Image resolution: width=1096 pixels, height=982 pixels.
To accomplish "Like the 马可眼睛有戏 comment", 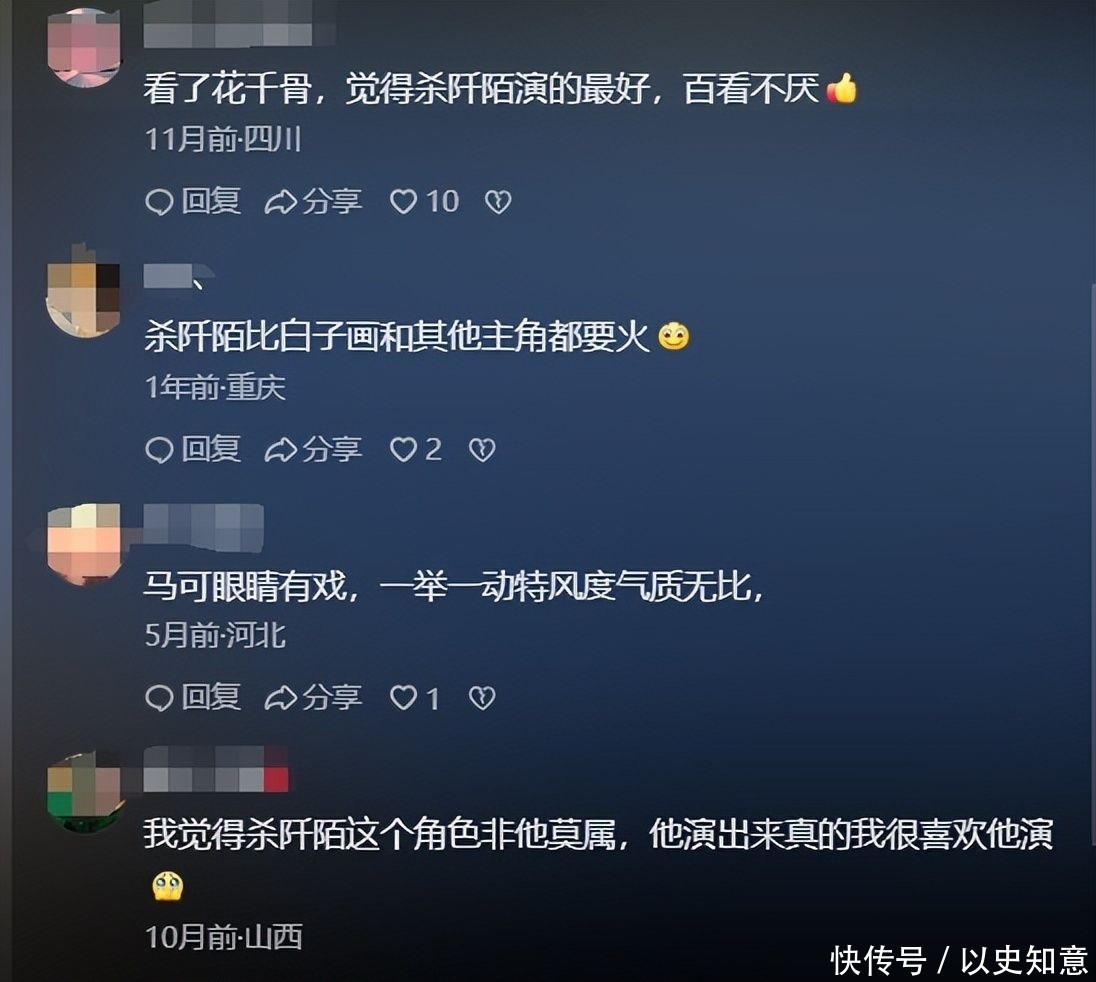I will click(x=414, y=698).
